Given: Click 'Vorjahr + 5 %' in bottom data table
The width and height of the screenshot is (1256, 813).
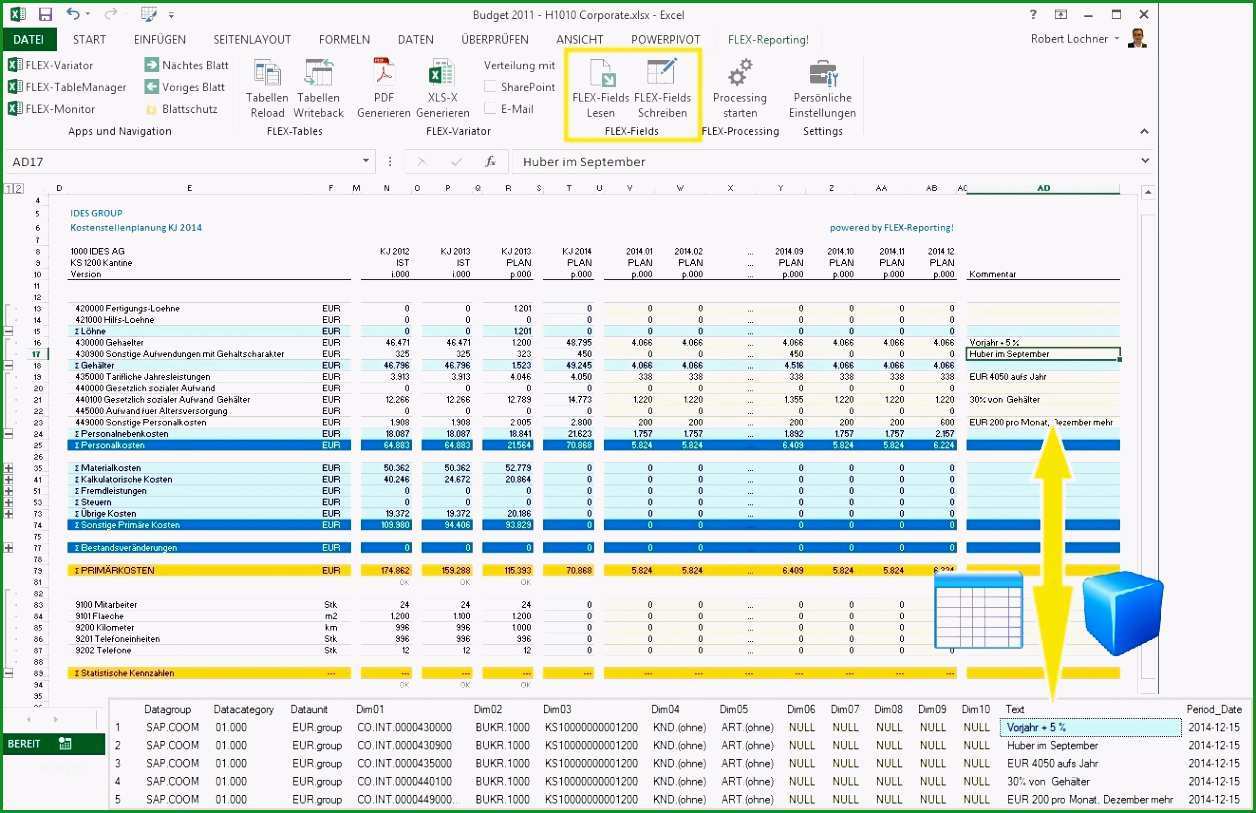Looking at the screenshot, I should 1090,727.
